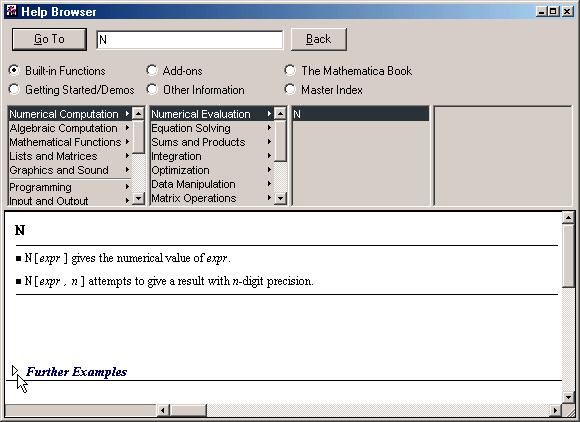Open the Algebraic Computation submenu

click(70, 128)
